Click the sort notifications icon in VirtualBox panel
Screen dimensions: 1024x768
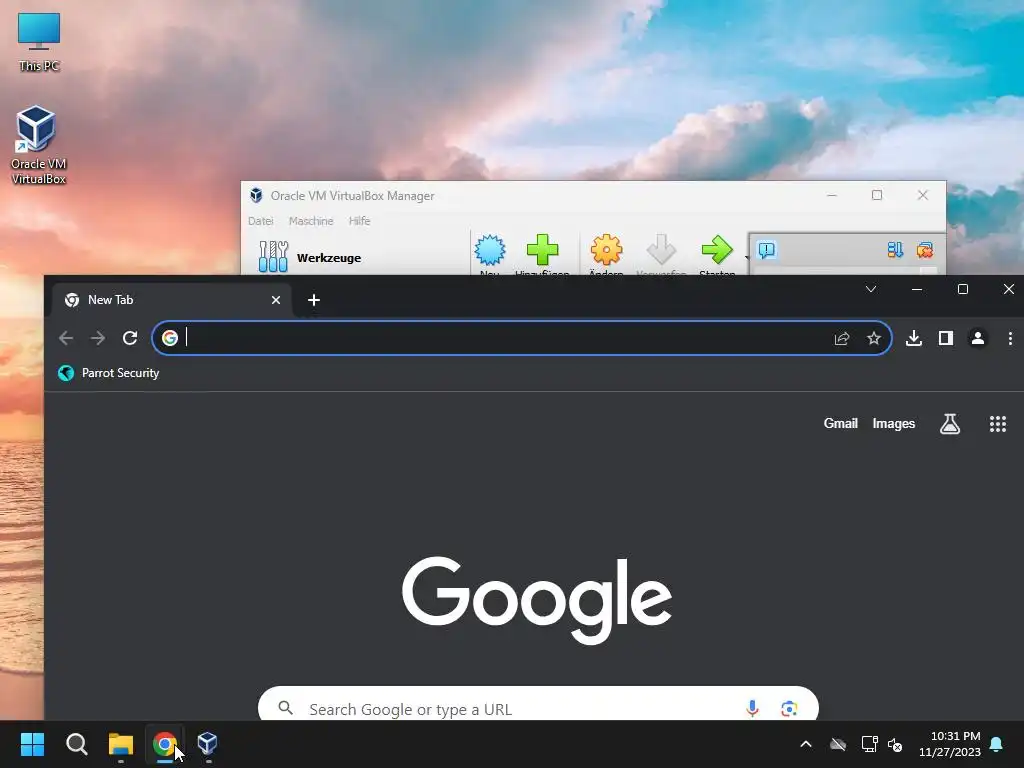[895, 250]
